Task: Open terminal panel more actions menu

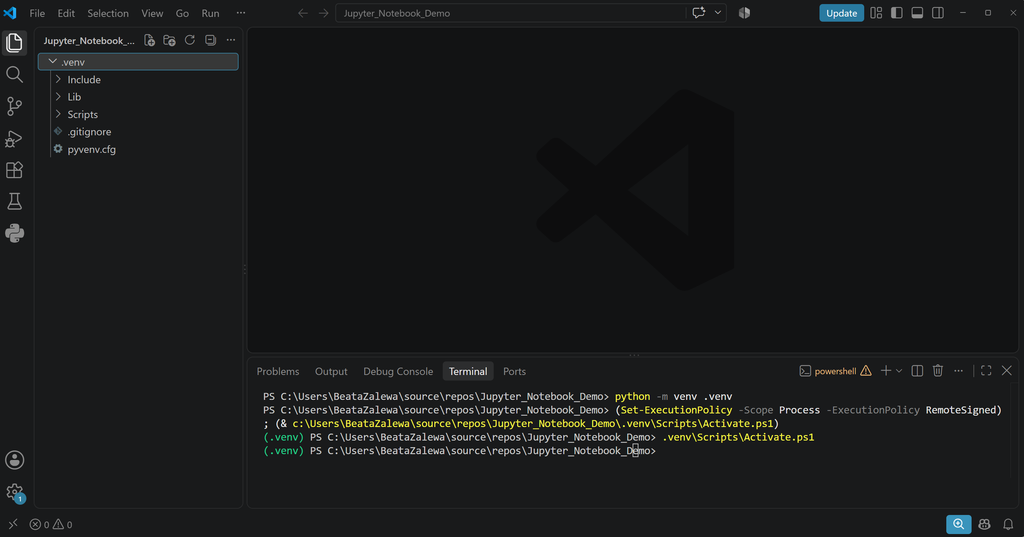Action: click(959, 371)
